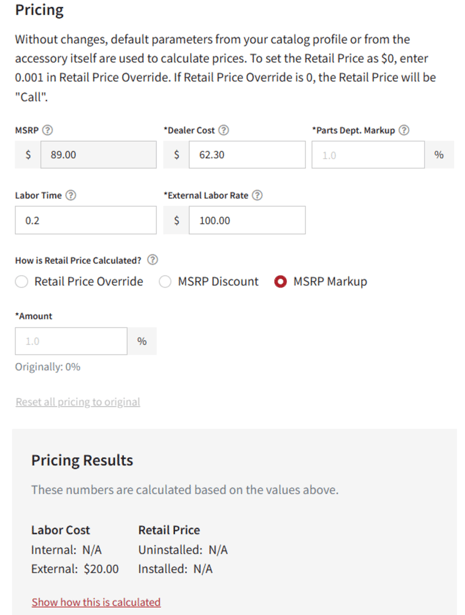Focus the Labor Time field showing 0.2
Image resolution: width=465 pixels, height=615 pixels.
pos(86,220)
